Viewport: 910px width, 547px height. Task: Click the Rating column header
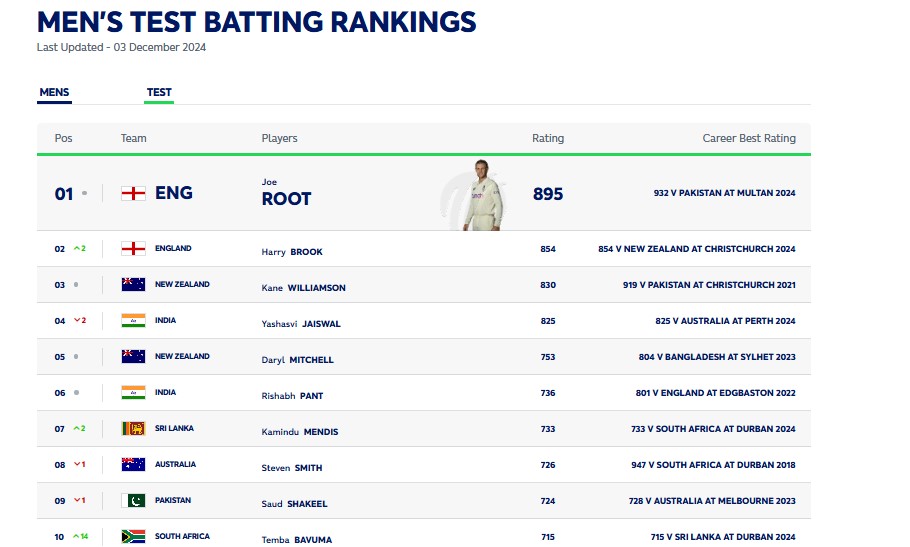[547, 138]
